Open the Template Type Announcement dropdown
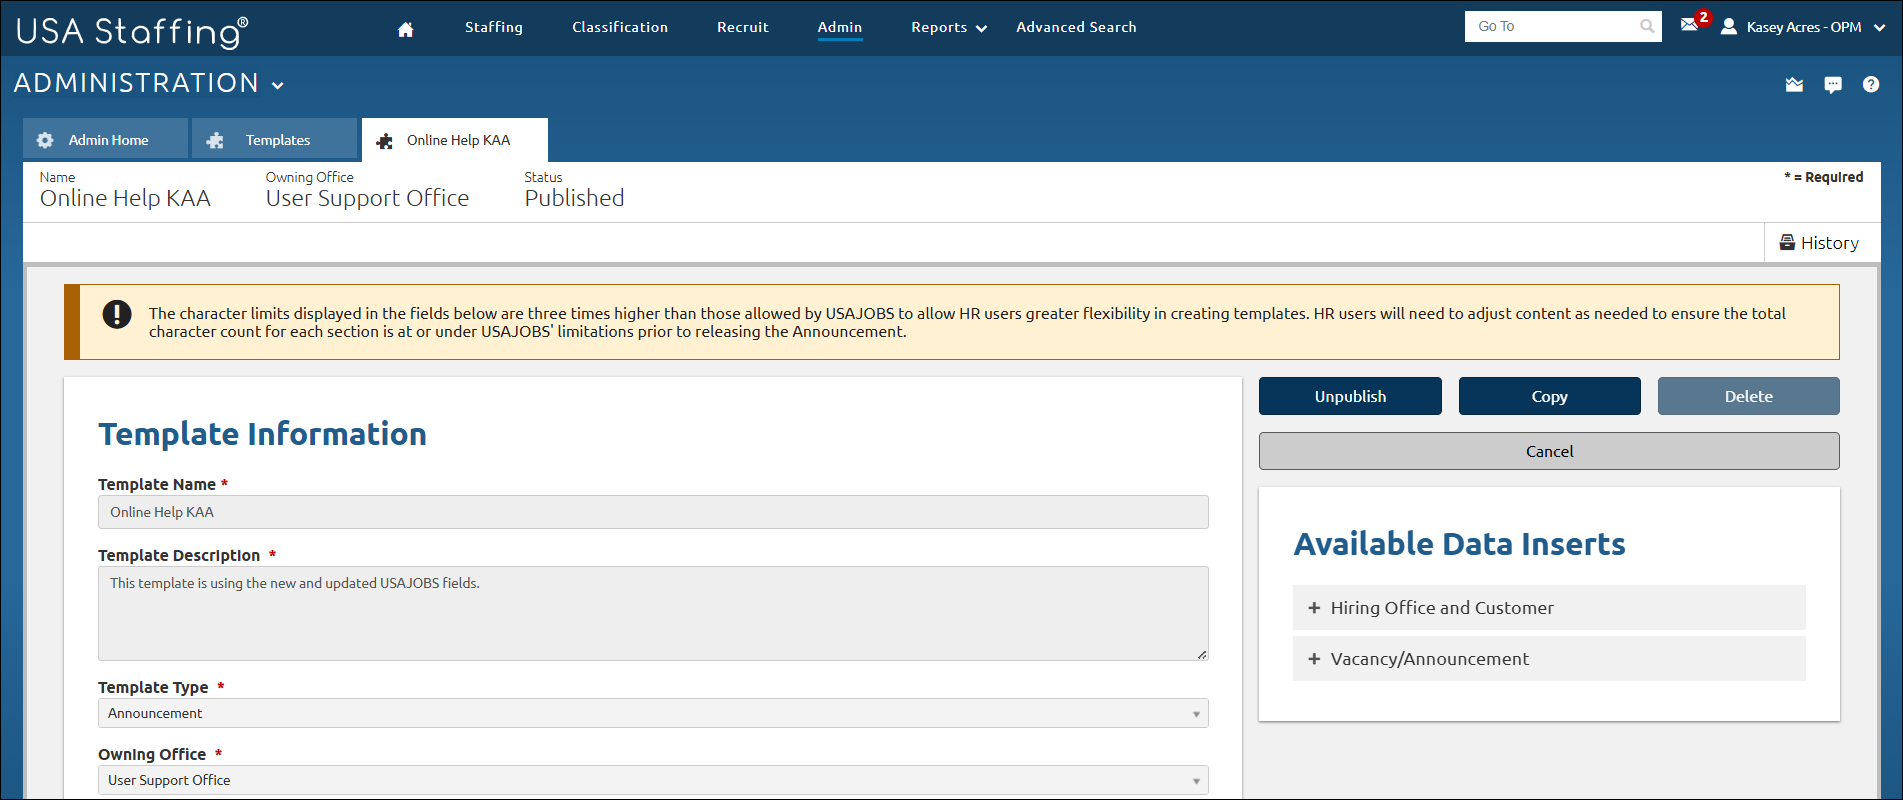The image size is (1903, 800). 653,713
